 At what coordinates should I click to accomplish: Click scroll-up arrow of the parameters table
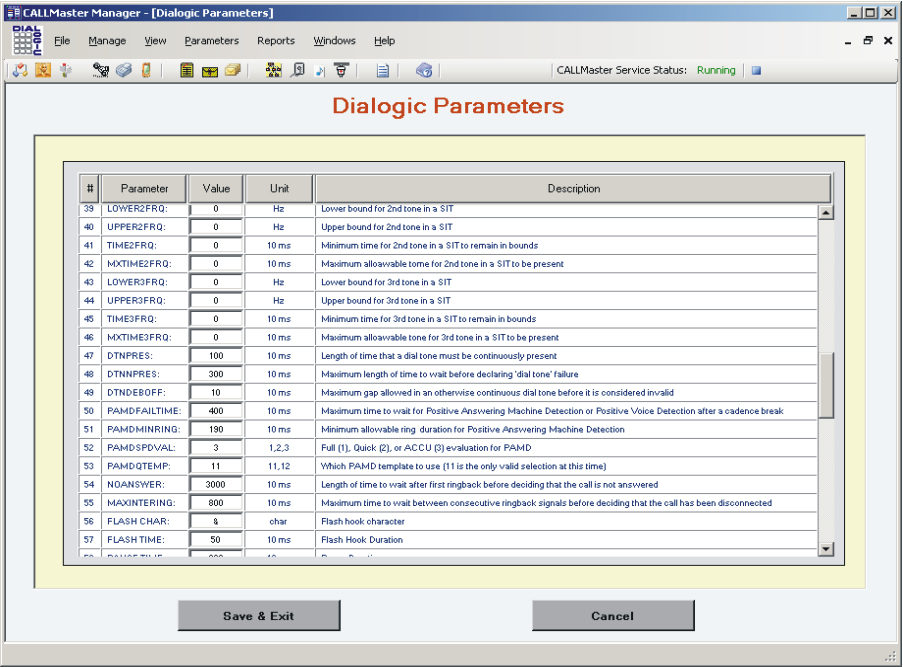click(x=826, y=213)
